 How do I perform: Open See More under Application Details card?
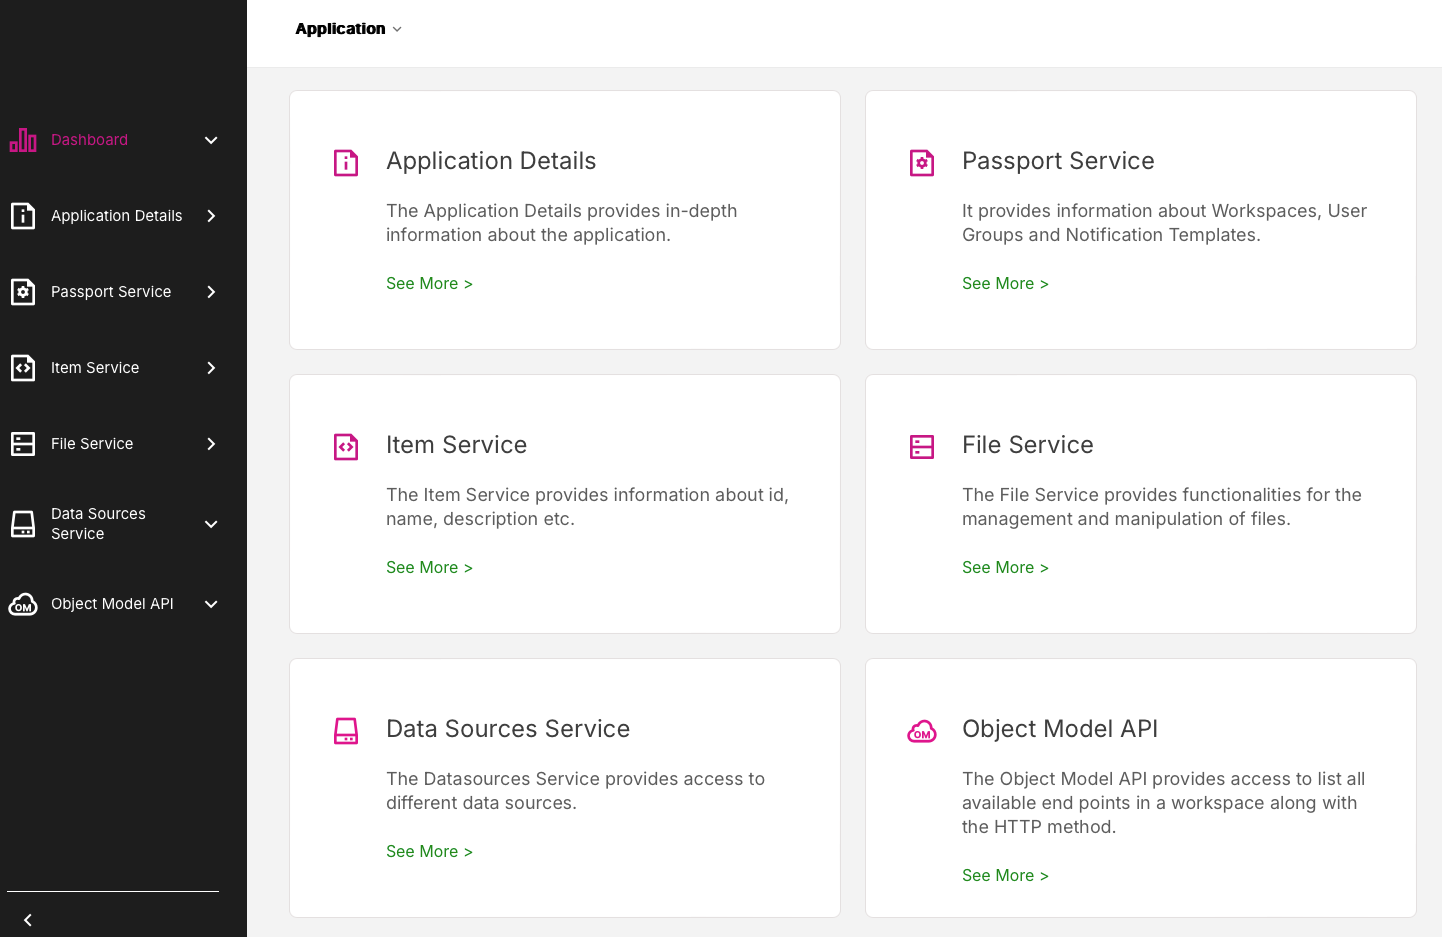pyautogui.click(x=429, y=284)
